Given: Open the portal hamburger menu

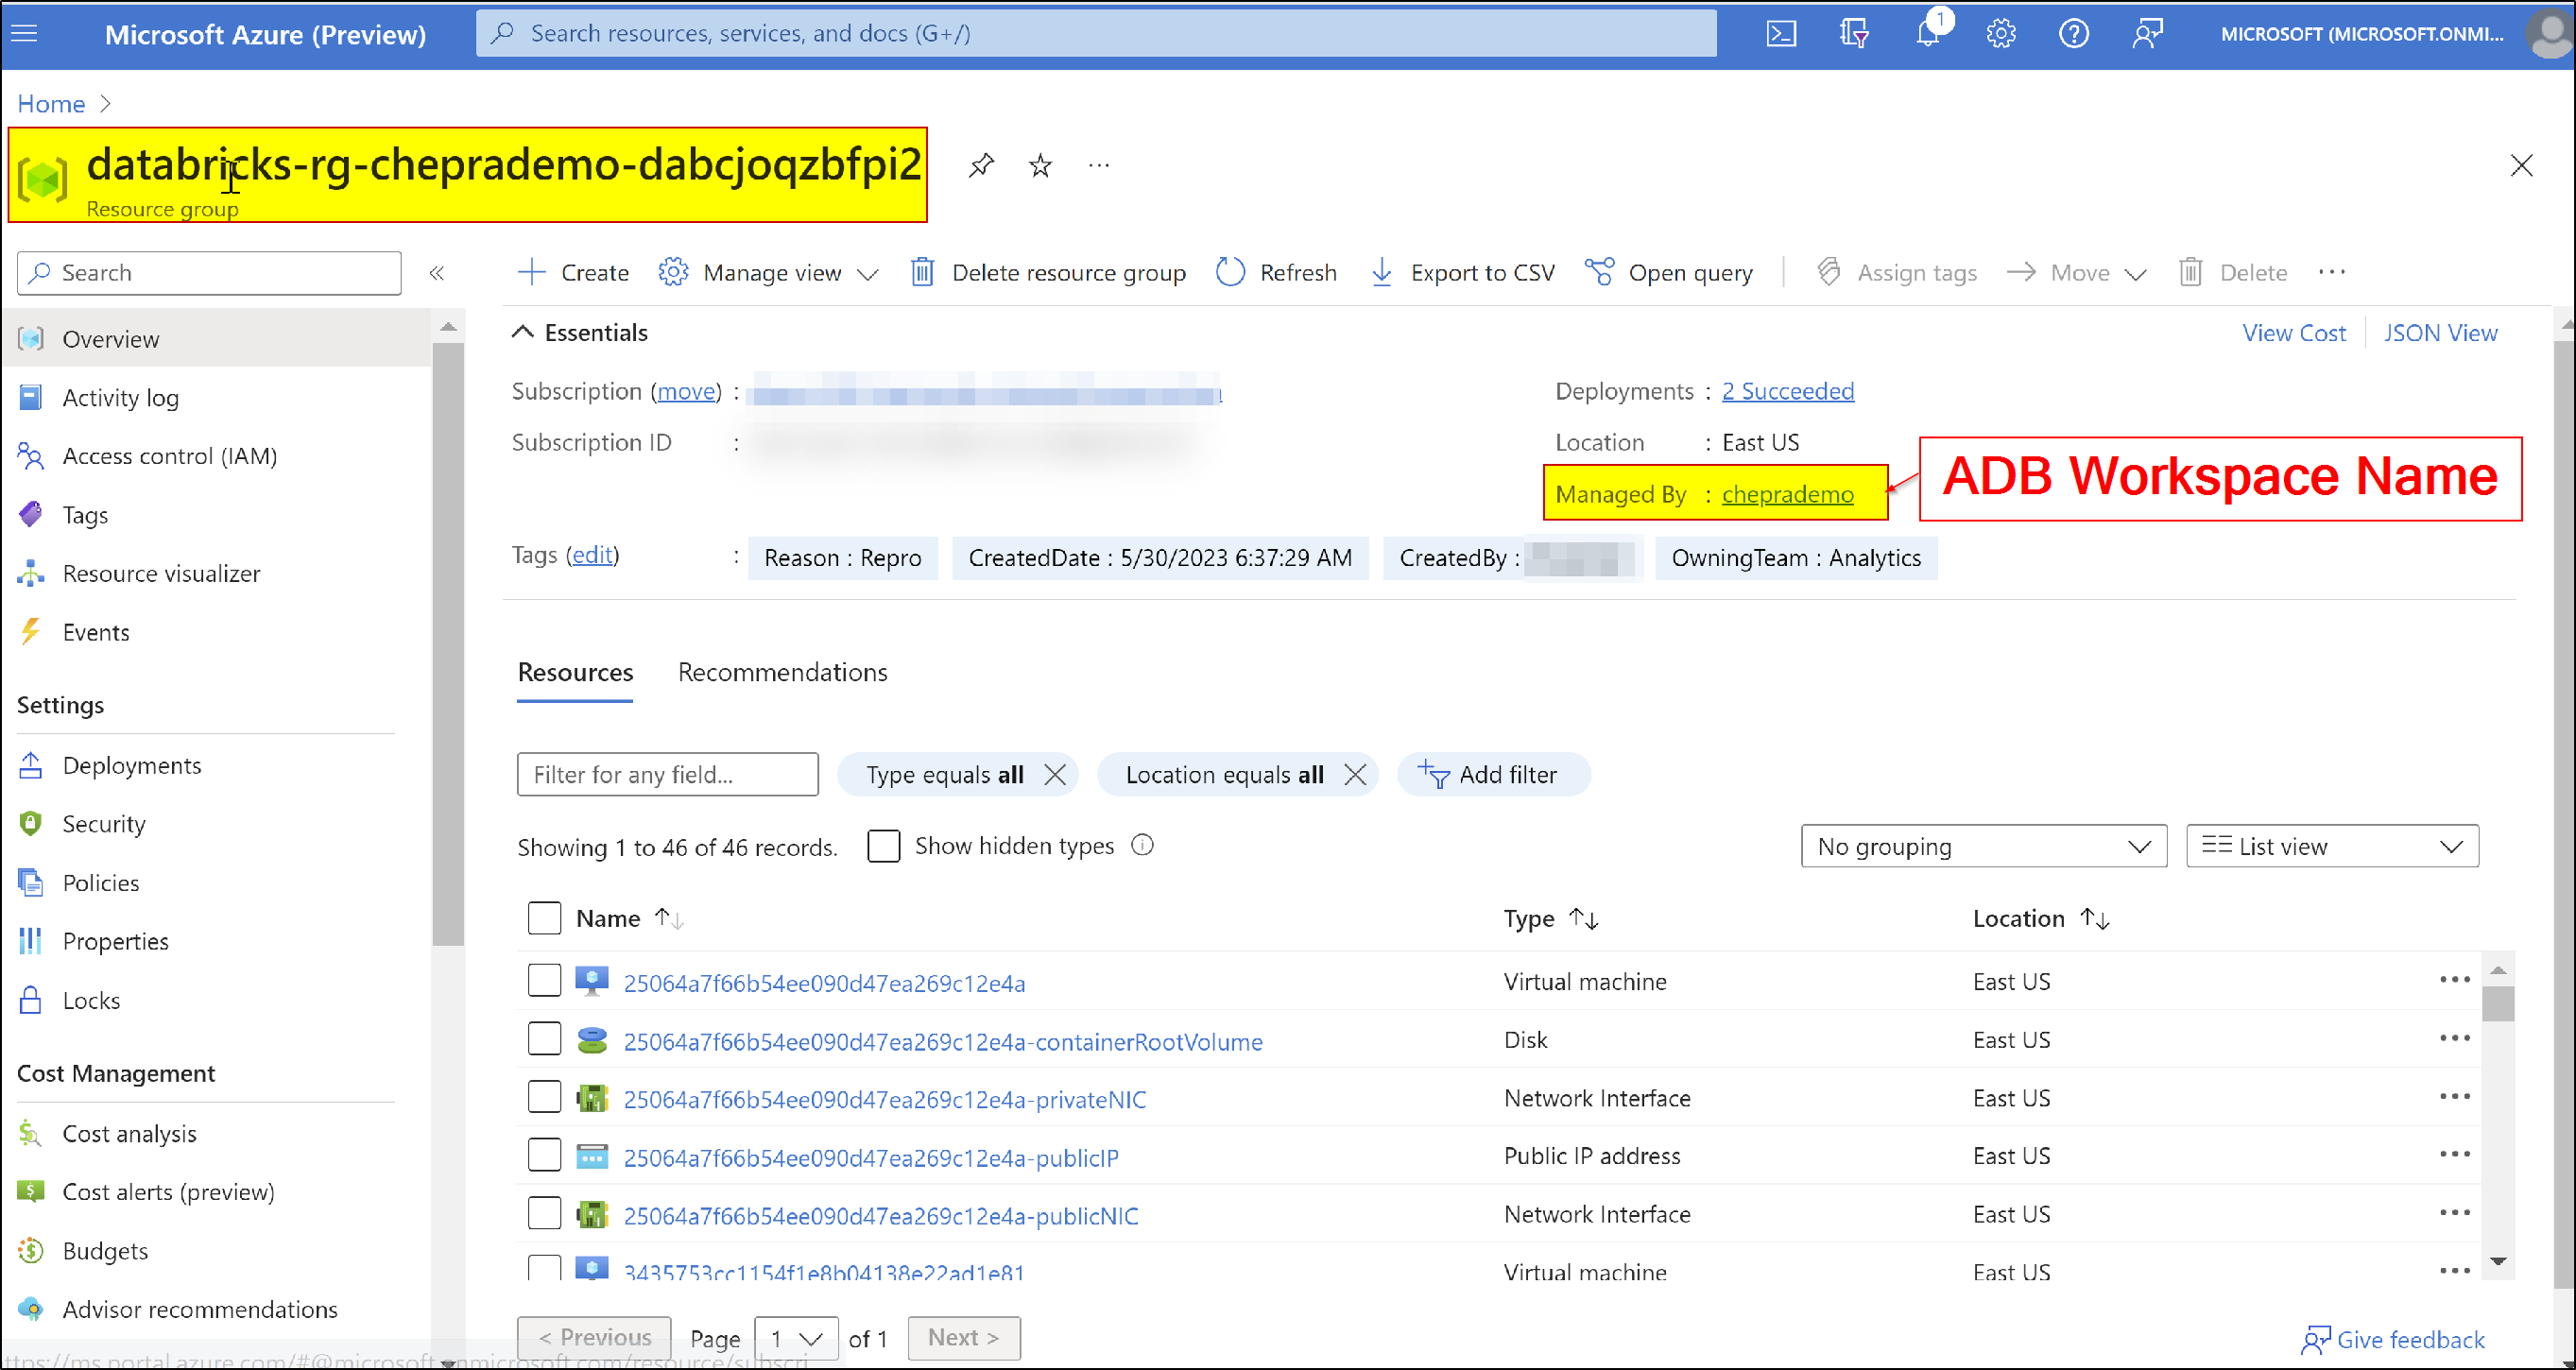Looking at the screenshot, I should pos(24,34).
